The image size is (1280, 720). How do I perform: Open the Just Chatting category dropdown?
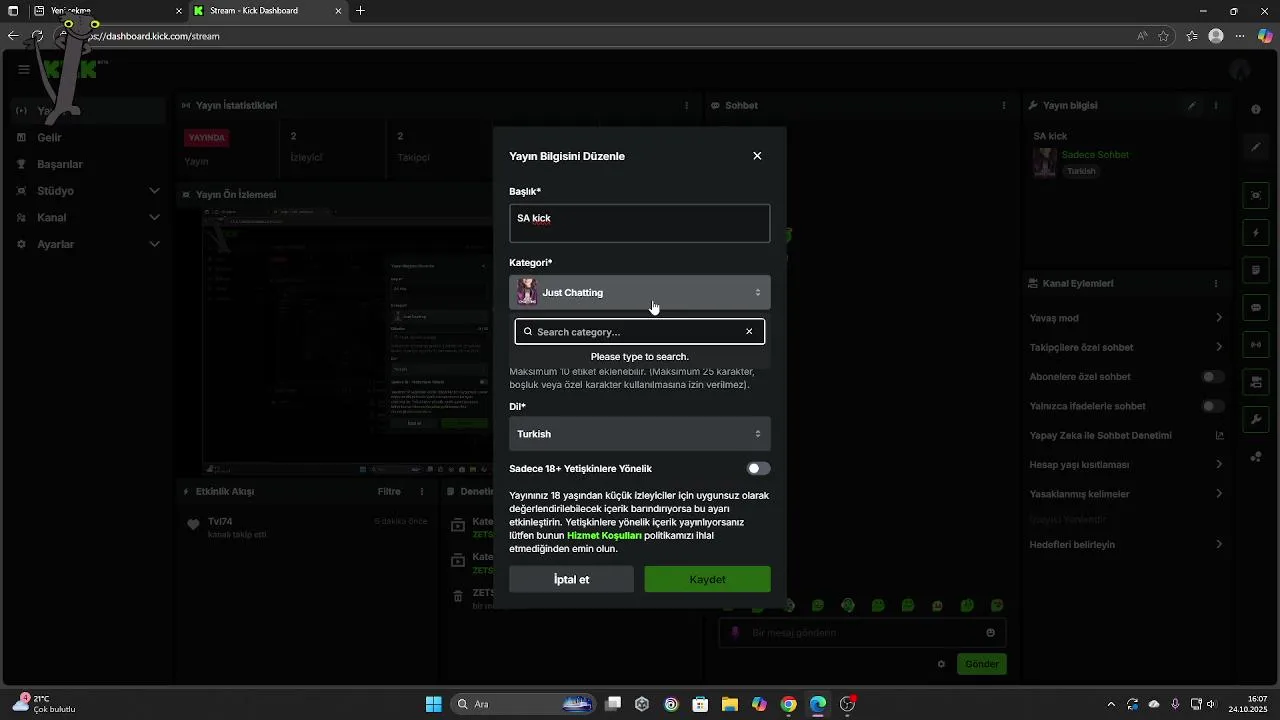640,292
